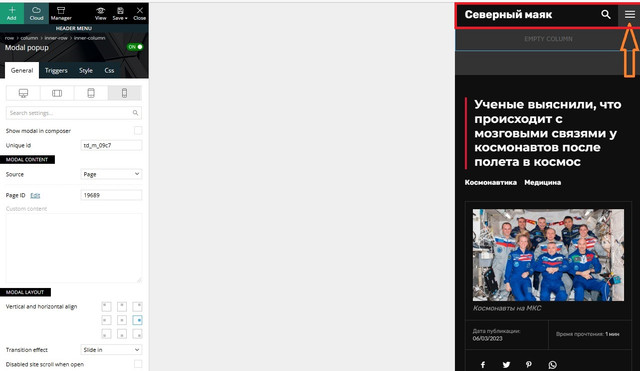Click the Edit link beside Page ID
Viewport: 640px width, 371px height.
point(35,195)
